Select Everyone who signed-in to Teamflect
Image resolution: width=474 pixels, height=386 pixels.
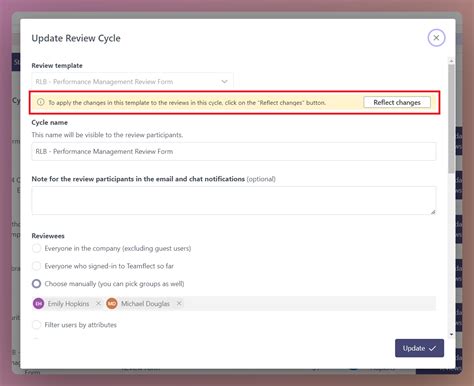(x=36, y=266)
